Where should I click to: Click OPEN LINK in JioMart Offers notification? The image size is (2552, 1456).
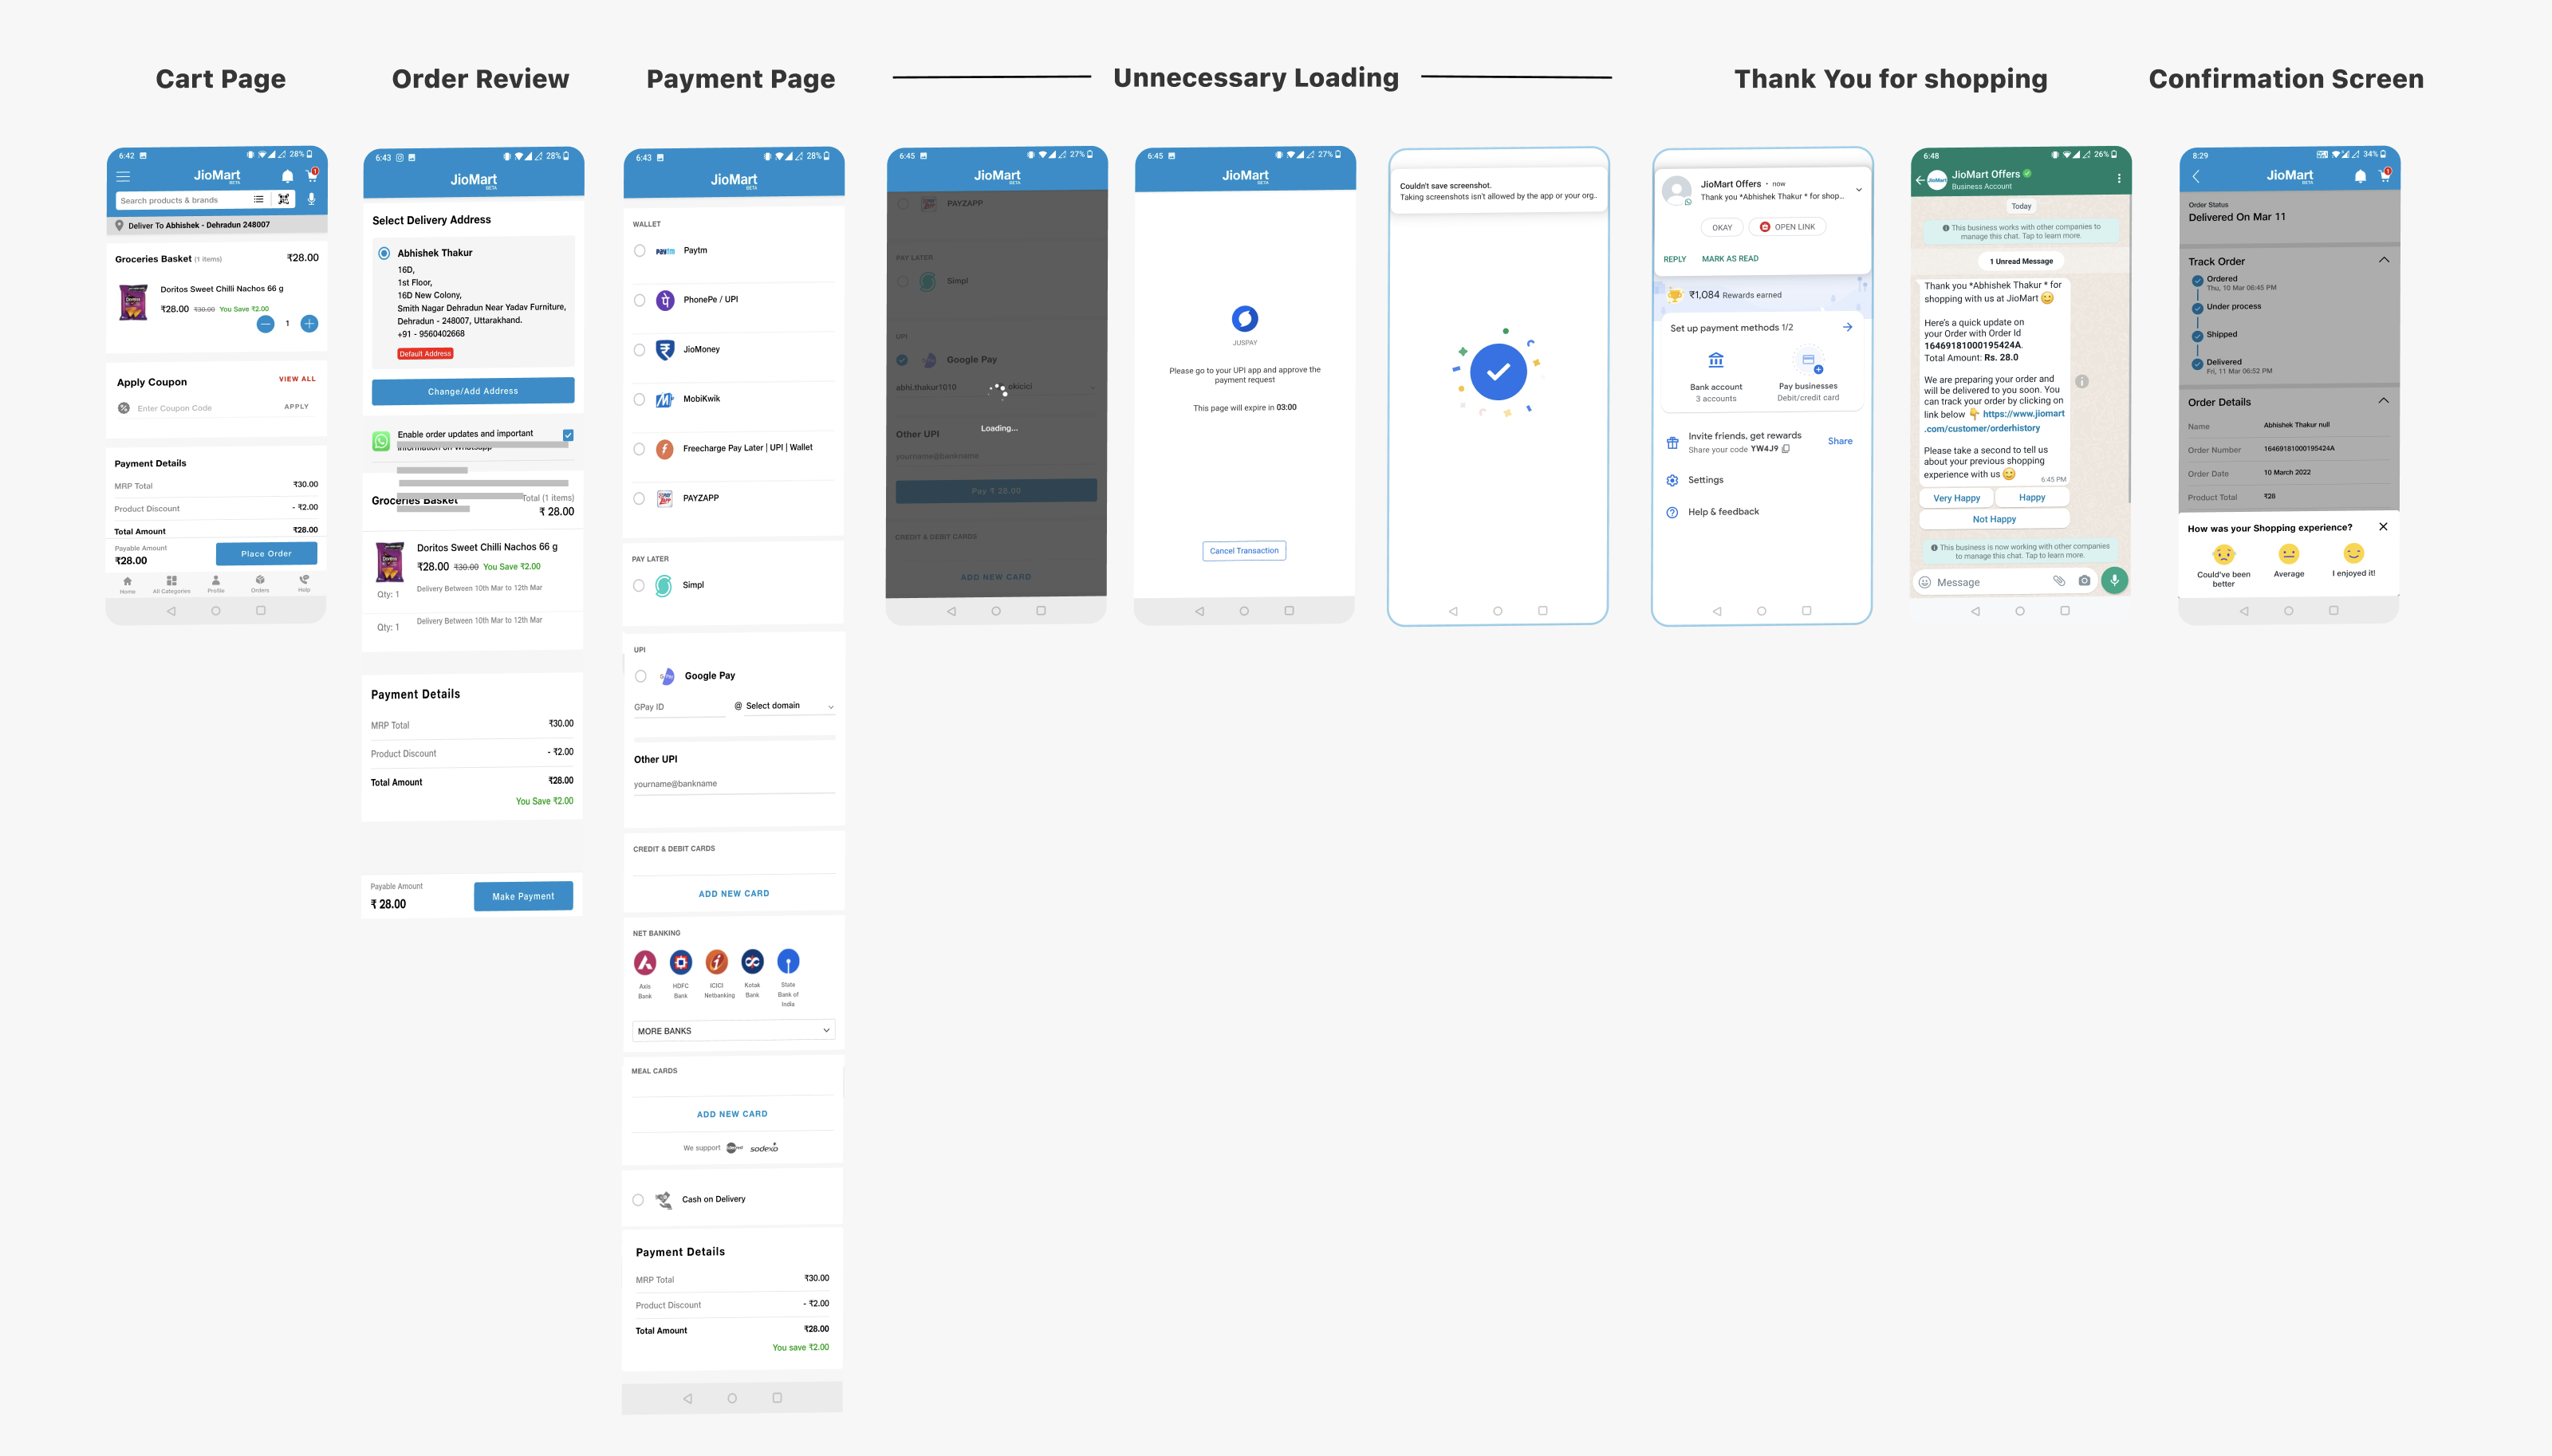point(1787,227)
